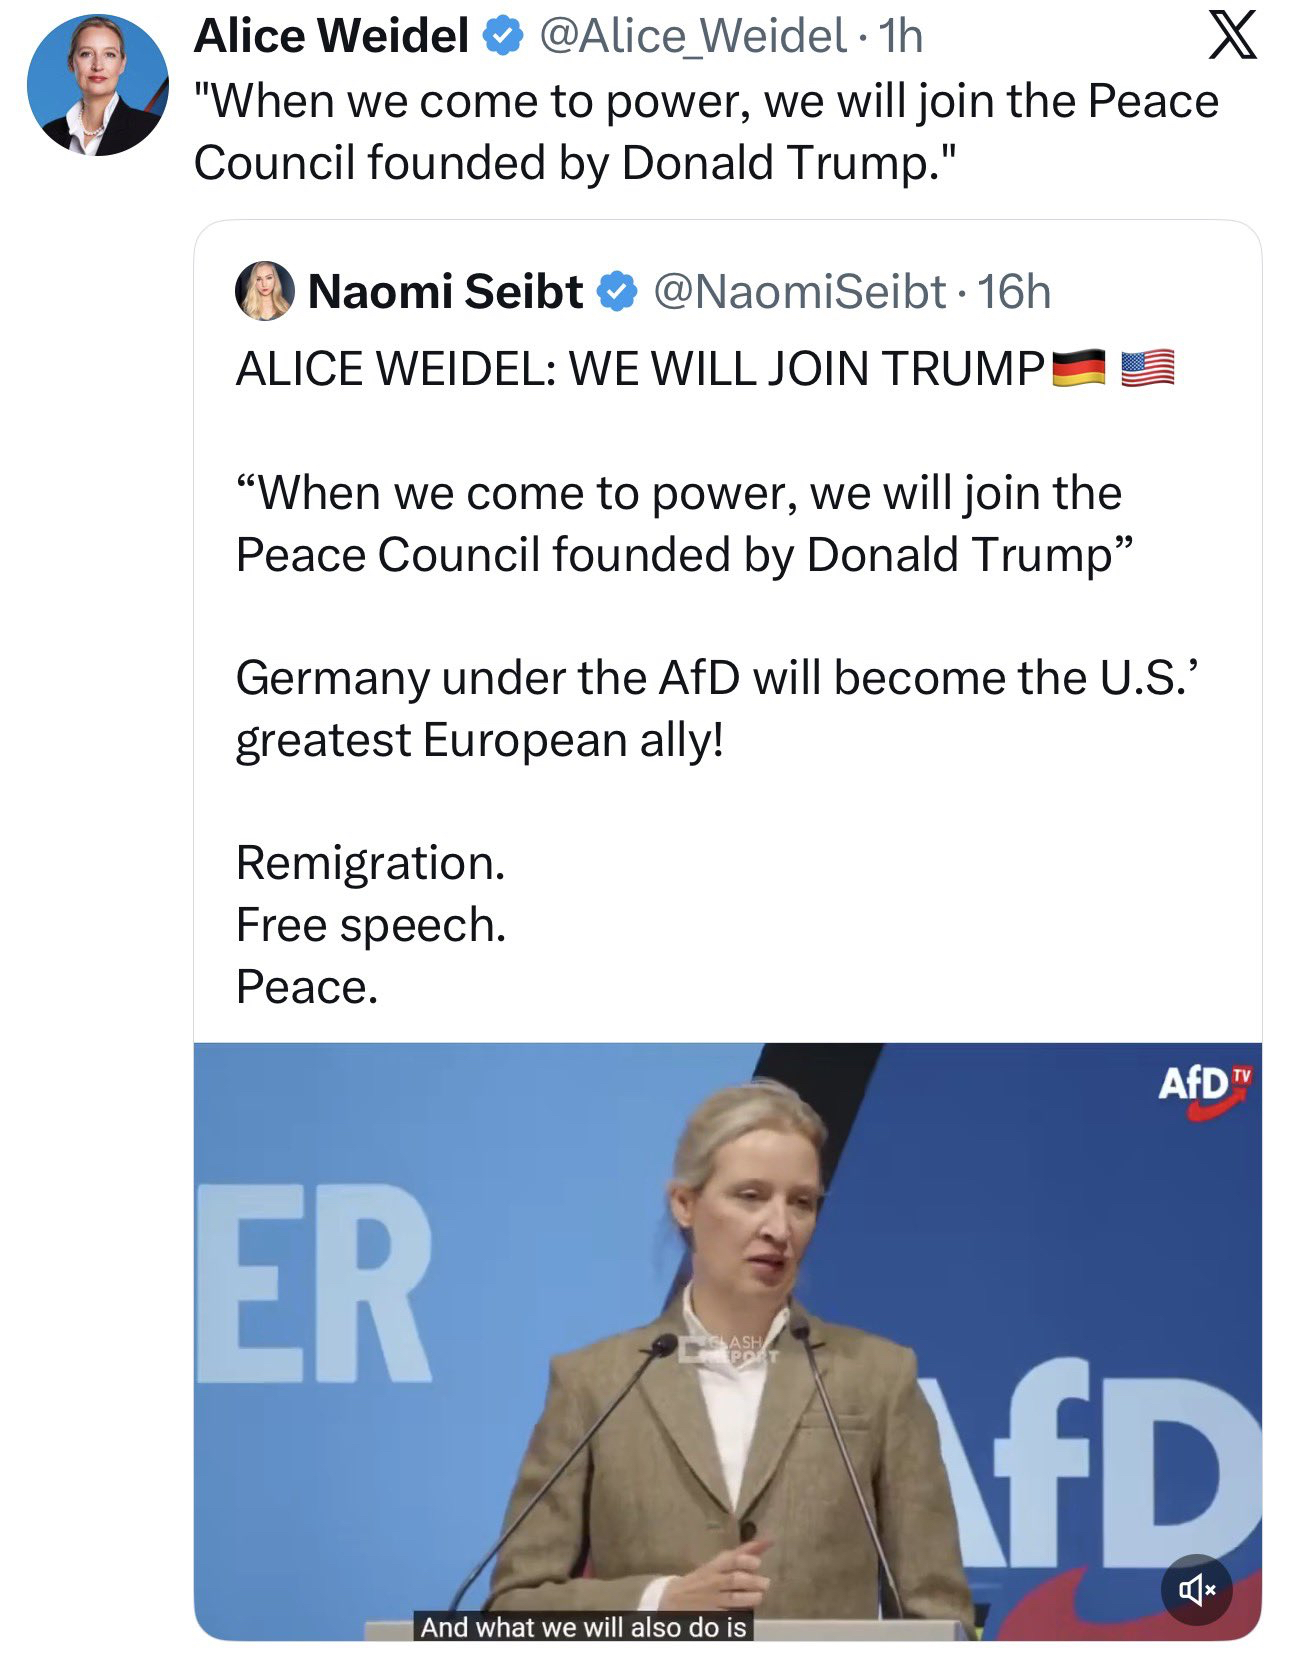Open the @Alice_Weidel handle link

[x=694, y=37]
